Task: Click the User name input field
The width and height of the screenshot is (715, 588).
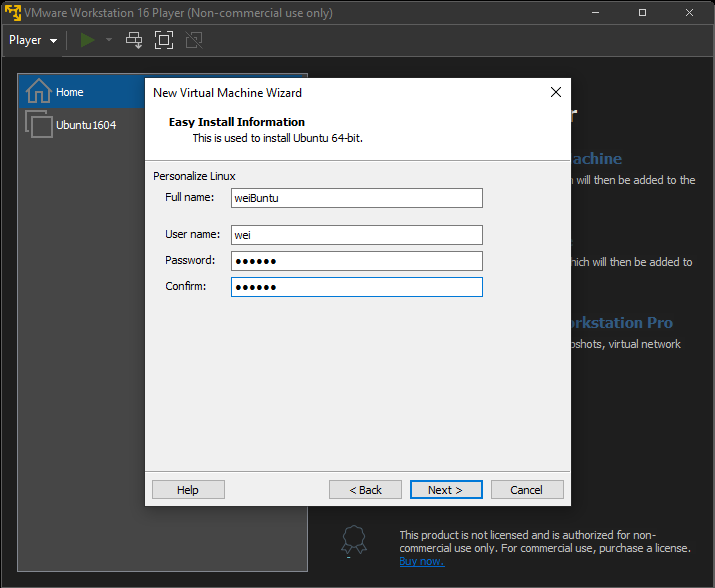Action: (x=357, y=235)
